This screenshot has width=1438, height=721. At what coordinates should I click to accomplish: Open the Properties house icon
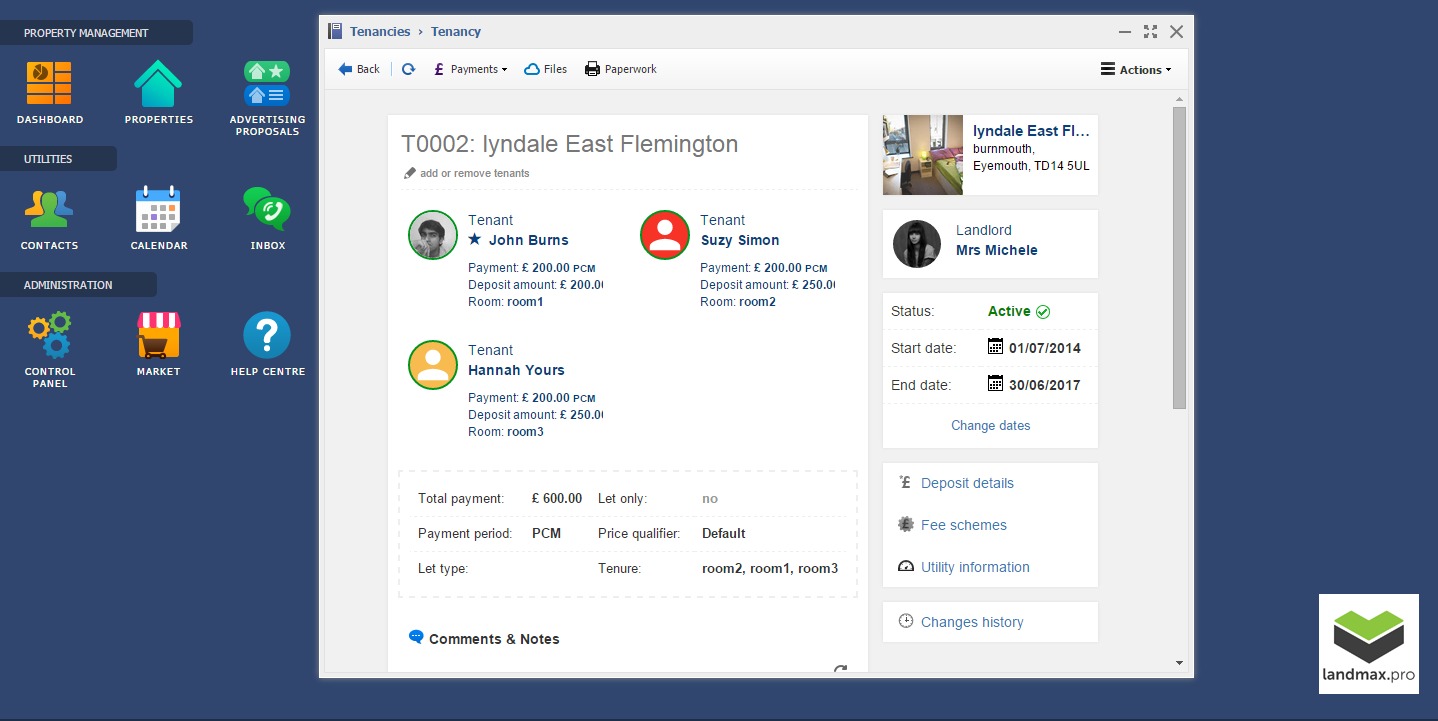click(158, 84)
